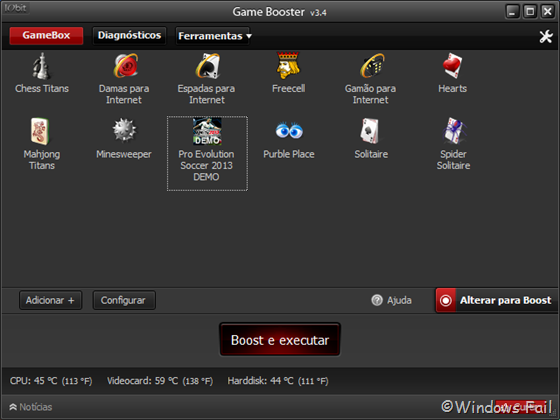560x420 pixels.
Task: Click the Minesweeper game label
Action: coord(124,154)
